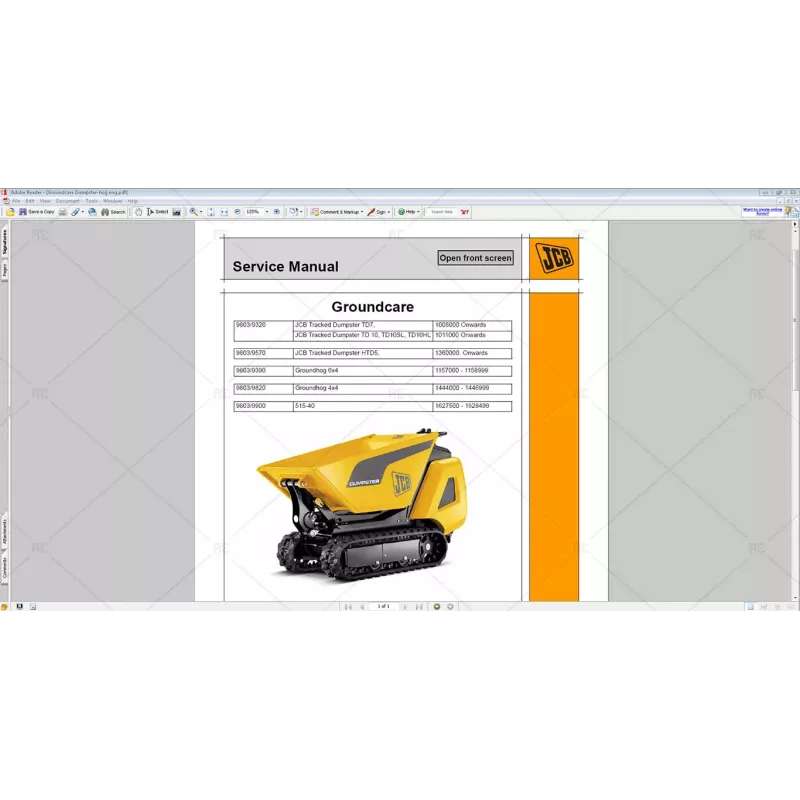The width and height of the screenshot is (800, 800).
Task: Expand the Sign menu arrow
Action: click(387, 211)
